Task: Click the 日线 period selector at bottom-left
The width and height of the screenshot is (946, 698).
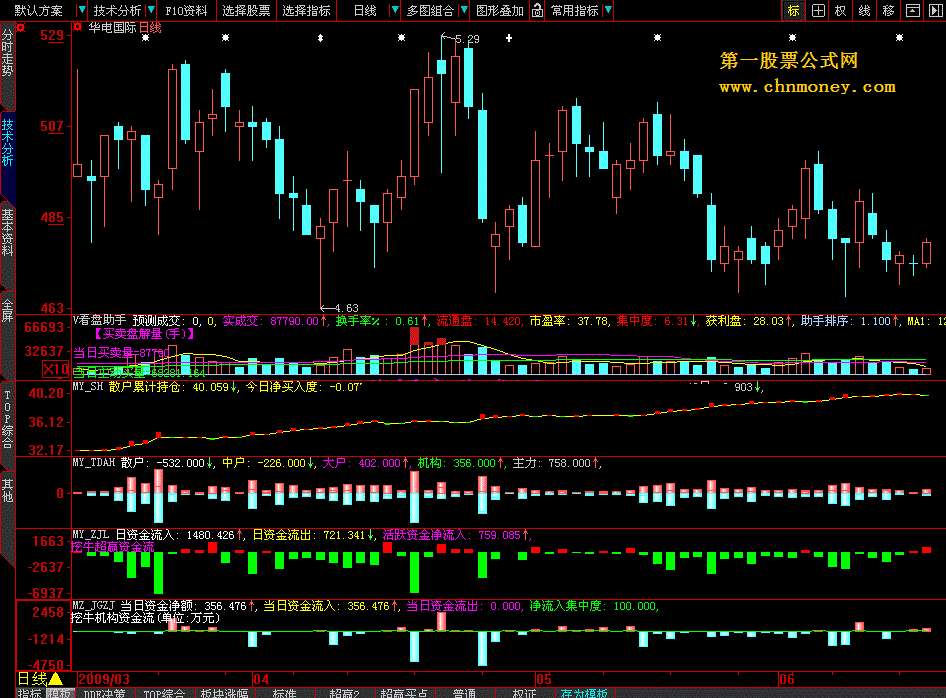Action: [x=32, y=679]
